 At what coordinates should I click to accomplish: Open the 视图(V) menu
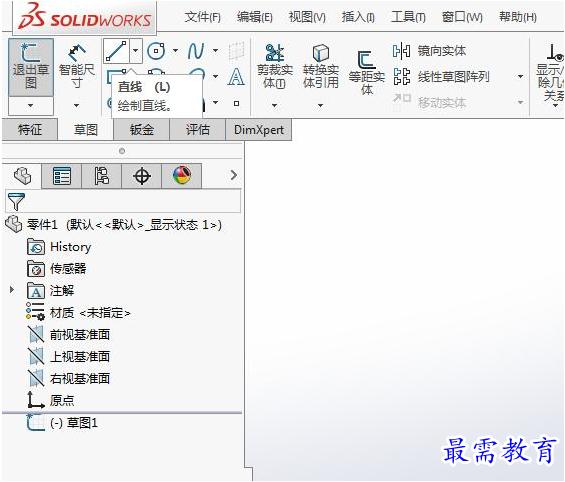click(x=307, y=17)
